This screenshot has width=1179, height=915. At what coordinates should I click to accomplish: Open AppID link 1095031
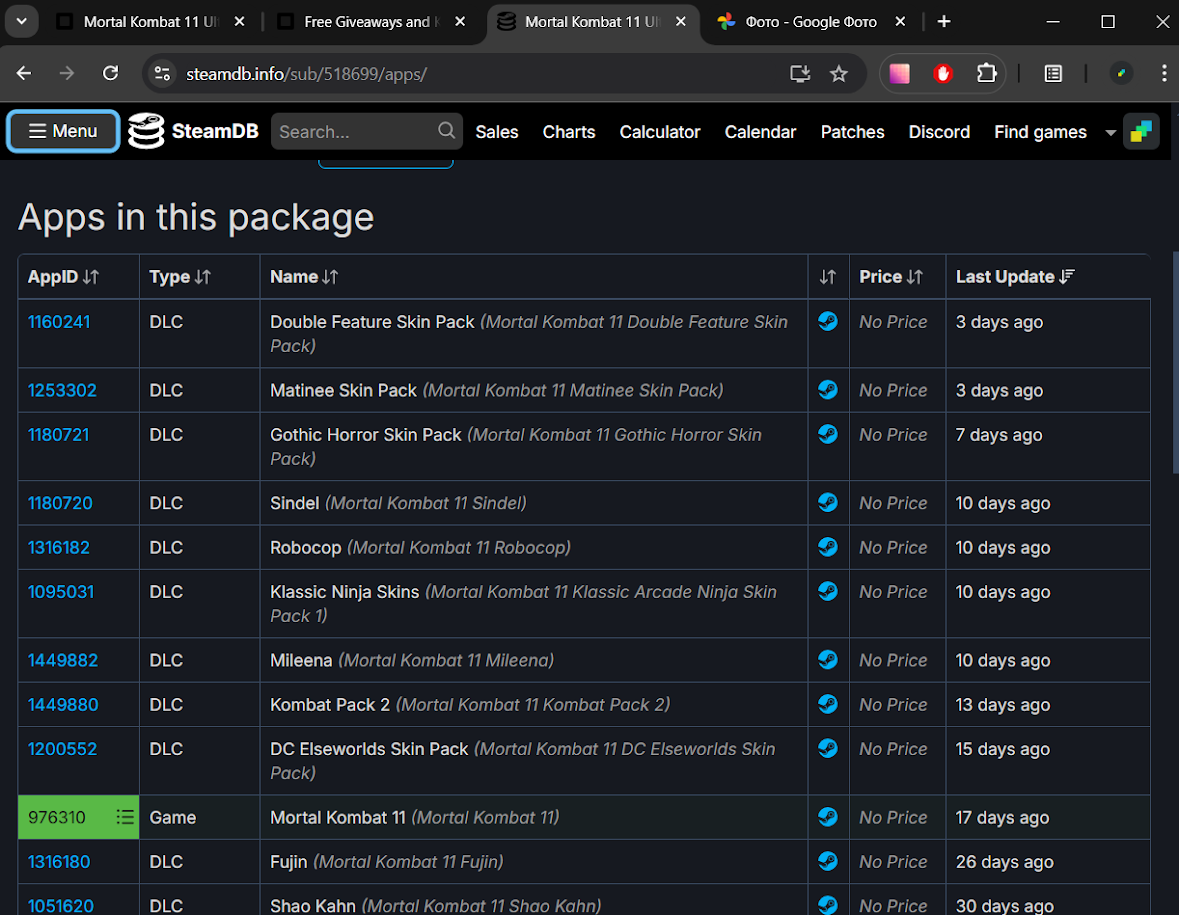[61, 592]
